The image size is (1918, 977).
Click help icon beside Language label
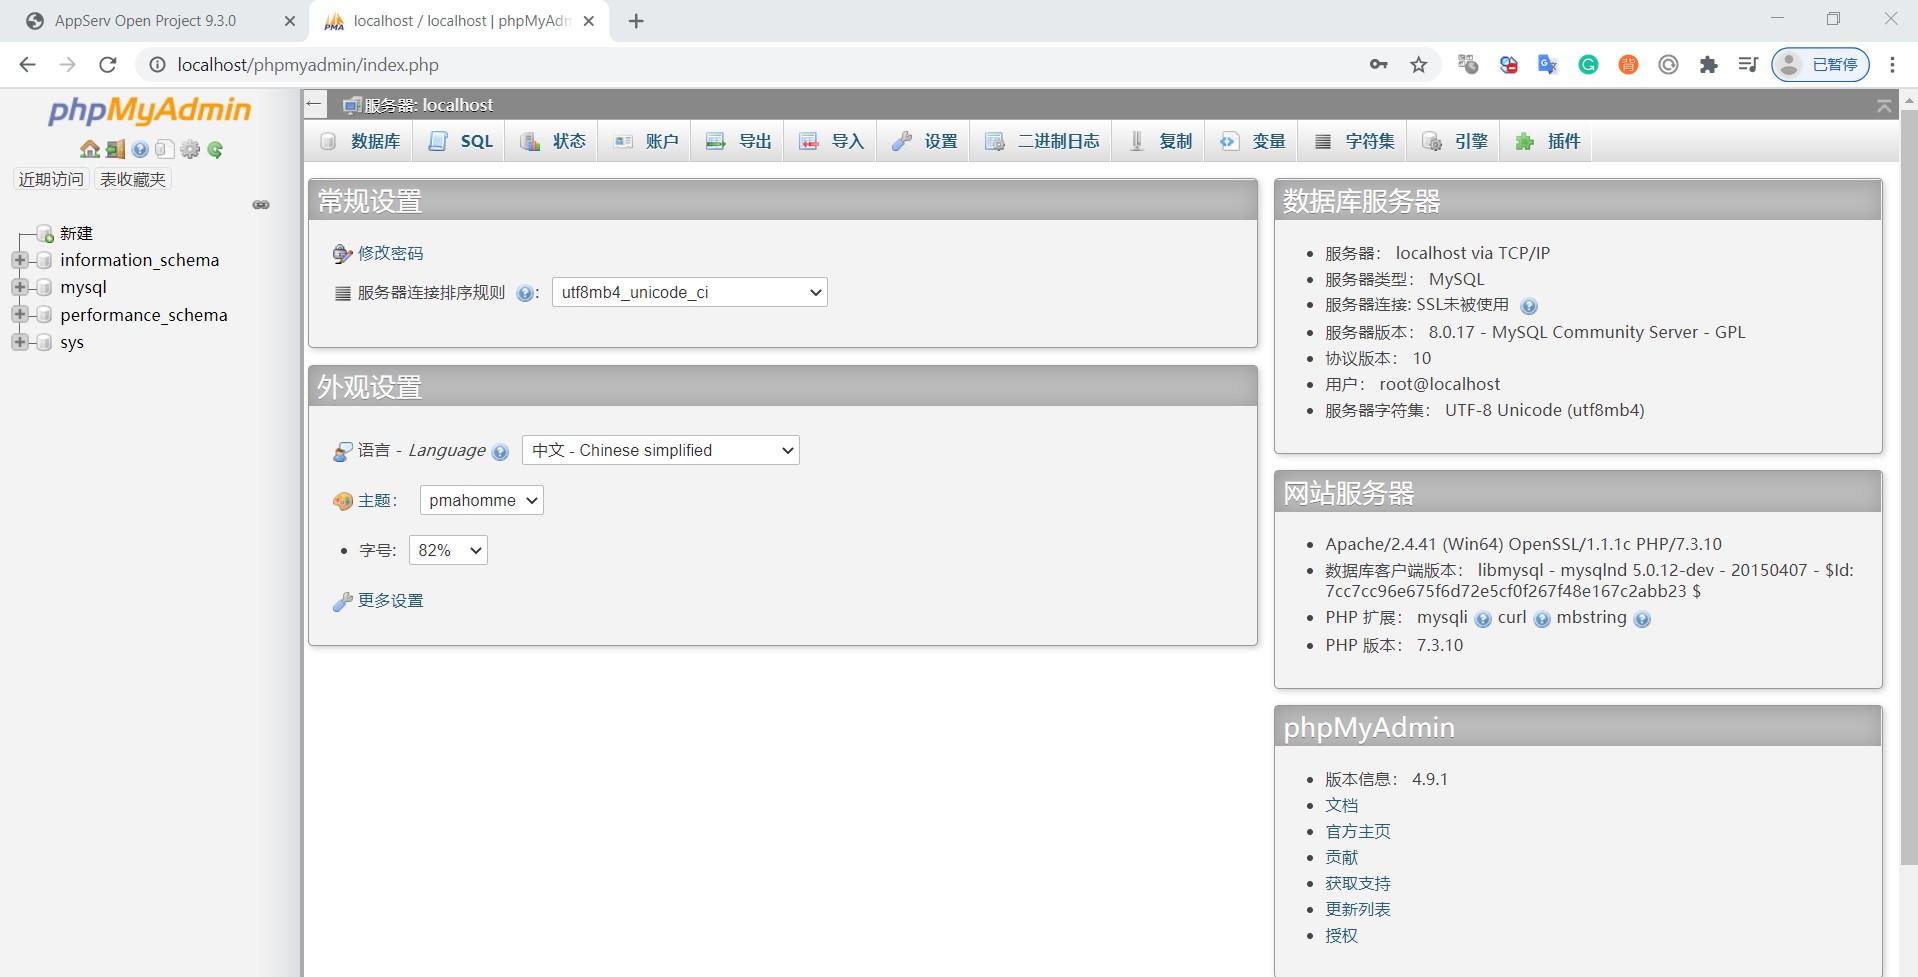click(x=501, y=452)
